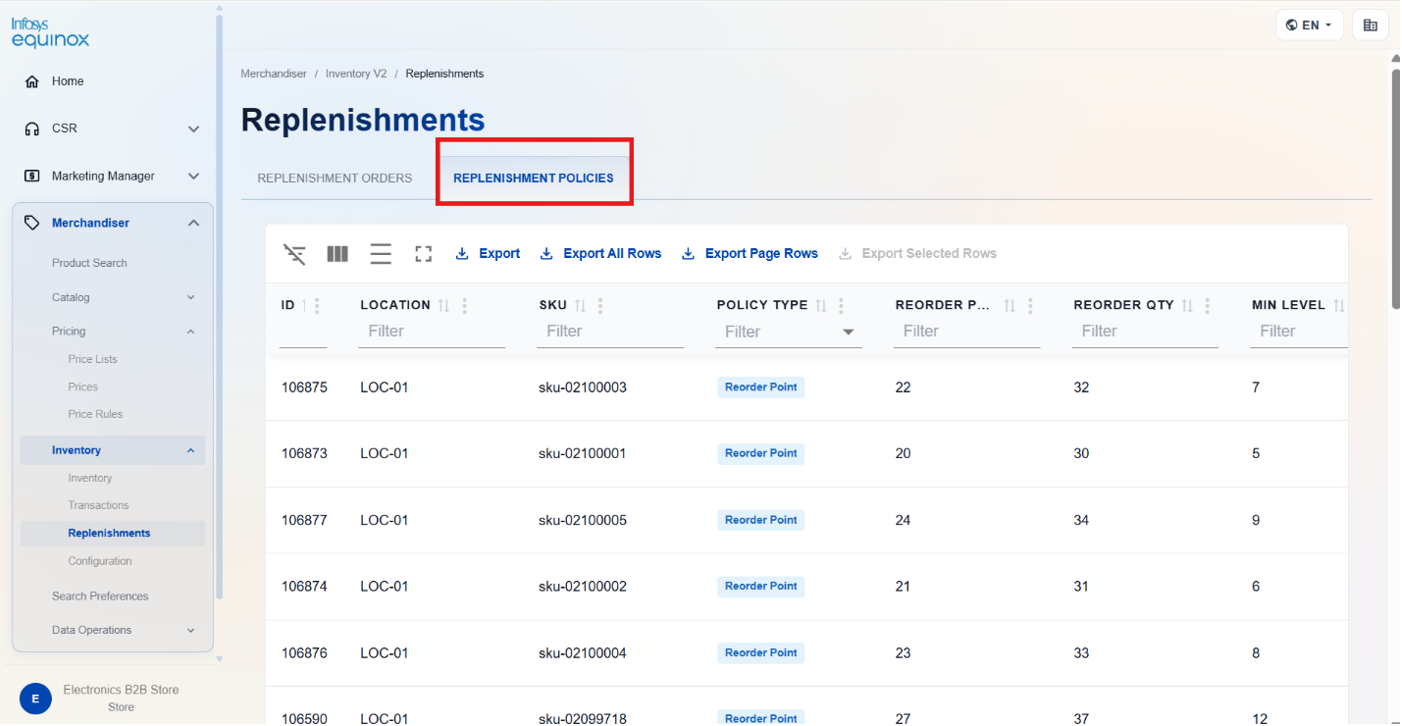Click Export Selected Rows button
Image resolution: width=1402 pixels, height=726 pixels.
(x=917, y=254)
